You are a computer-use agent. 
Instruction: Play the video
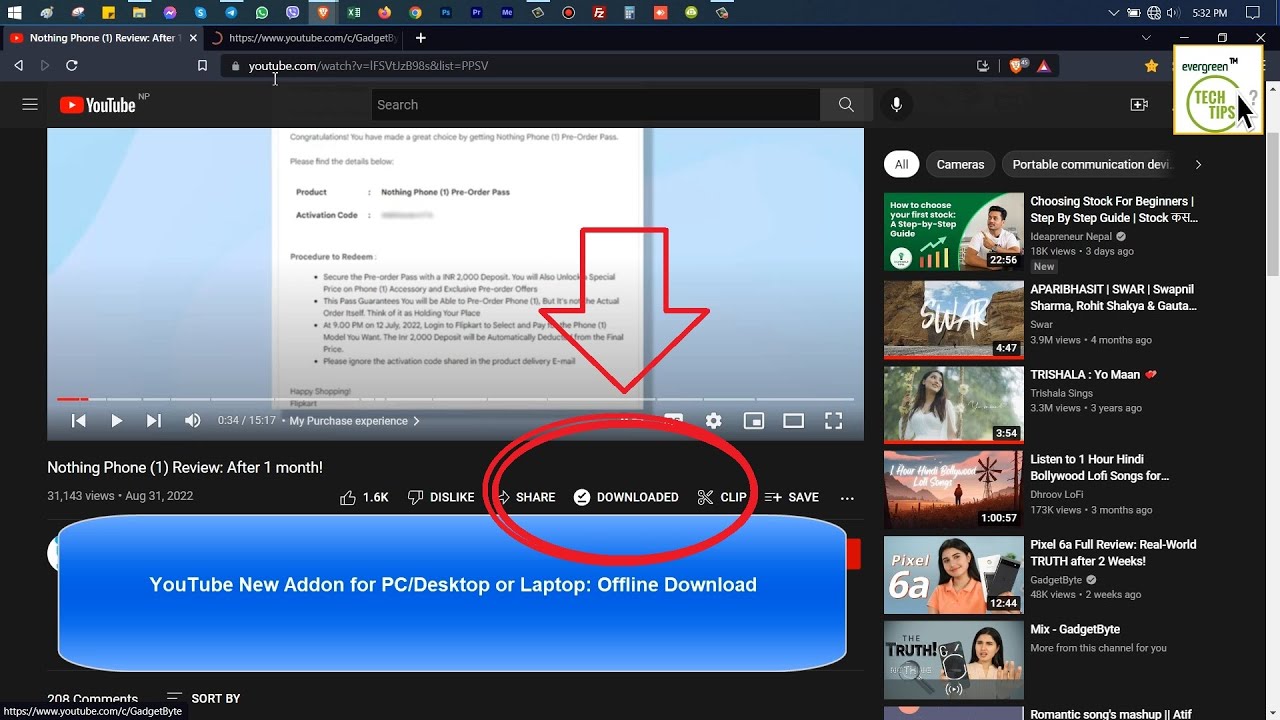pyautogui.click(x=116, y=421)
